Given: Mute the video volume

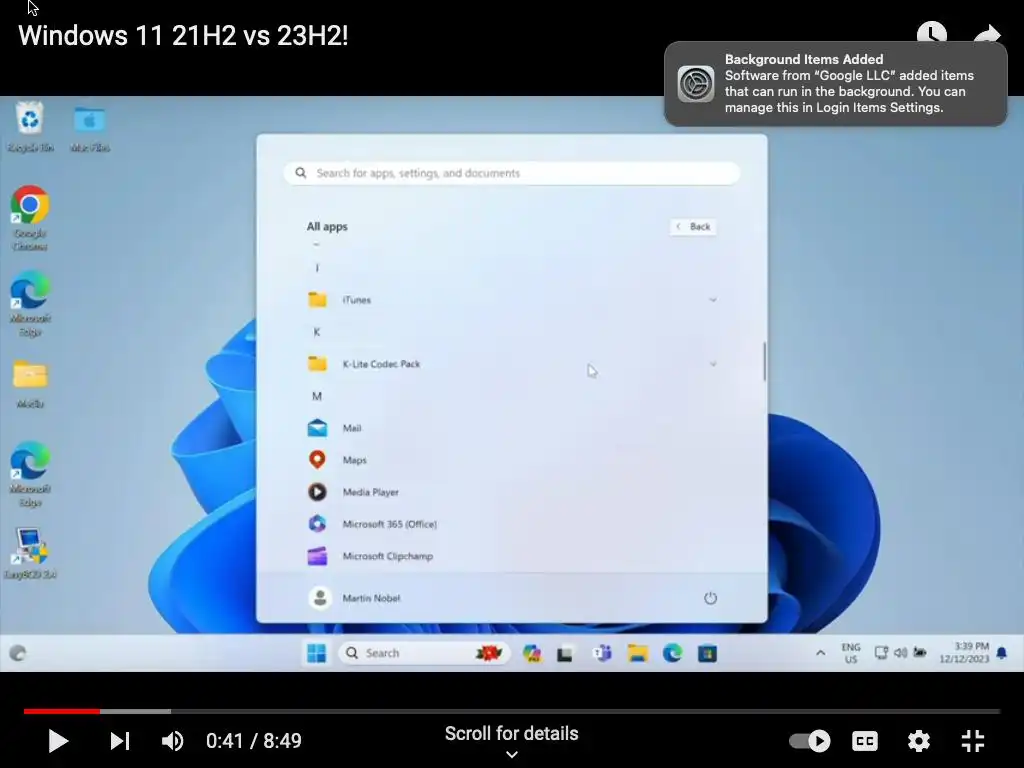Looking at the screenshot, I should coord(172,741).
